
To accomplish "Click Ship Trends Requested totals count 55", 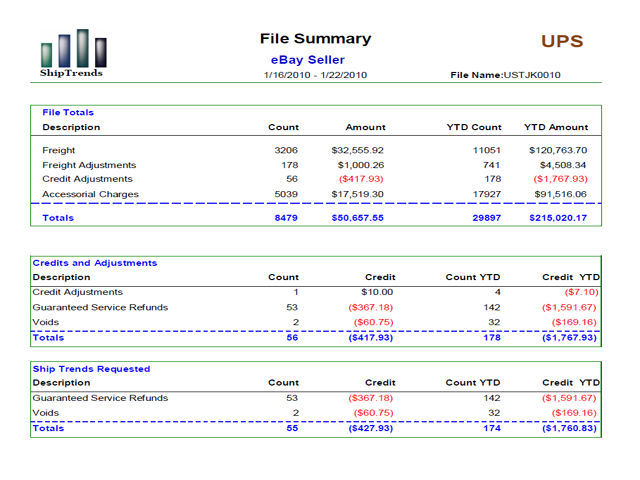I will click(x=292, y=428).
